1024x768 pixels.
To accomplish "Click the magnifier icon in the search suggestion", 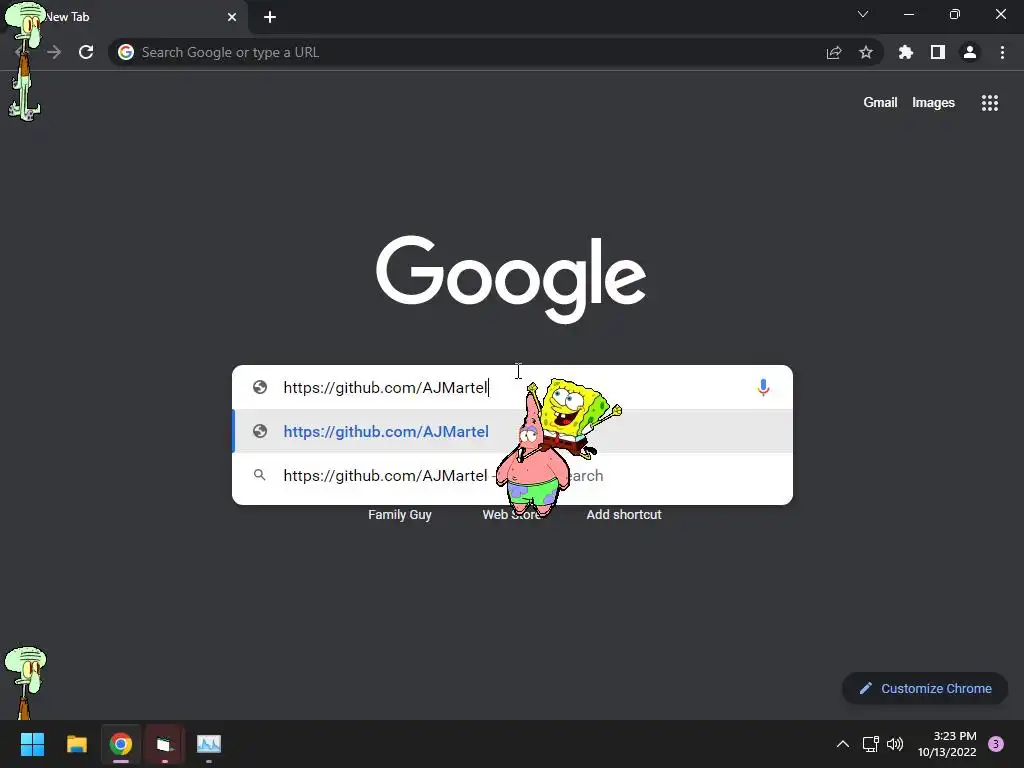I will [260, 475].
